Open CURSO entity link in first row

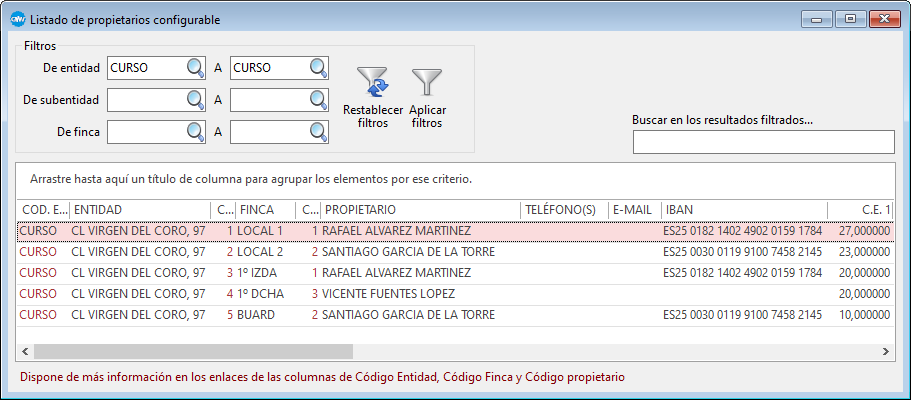[x=38, y=231]
